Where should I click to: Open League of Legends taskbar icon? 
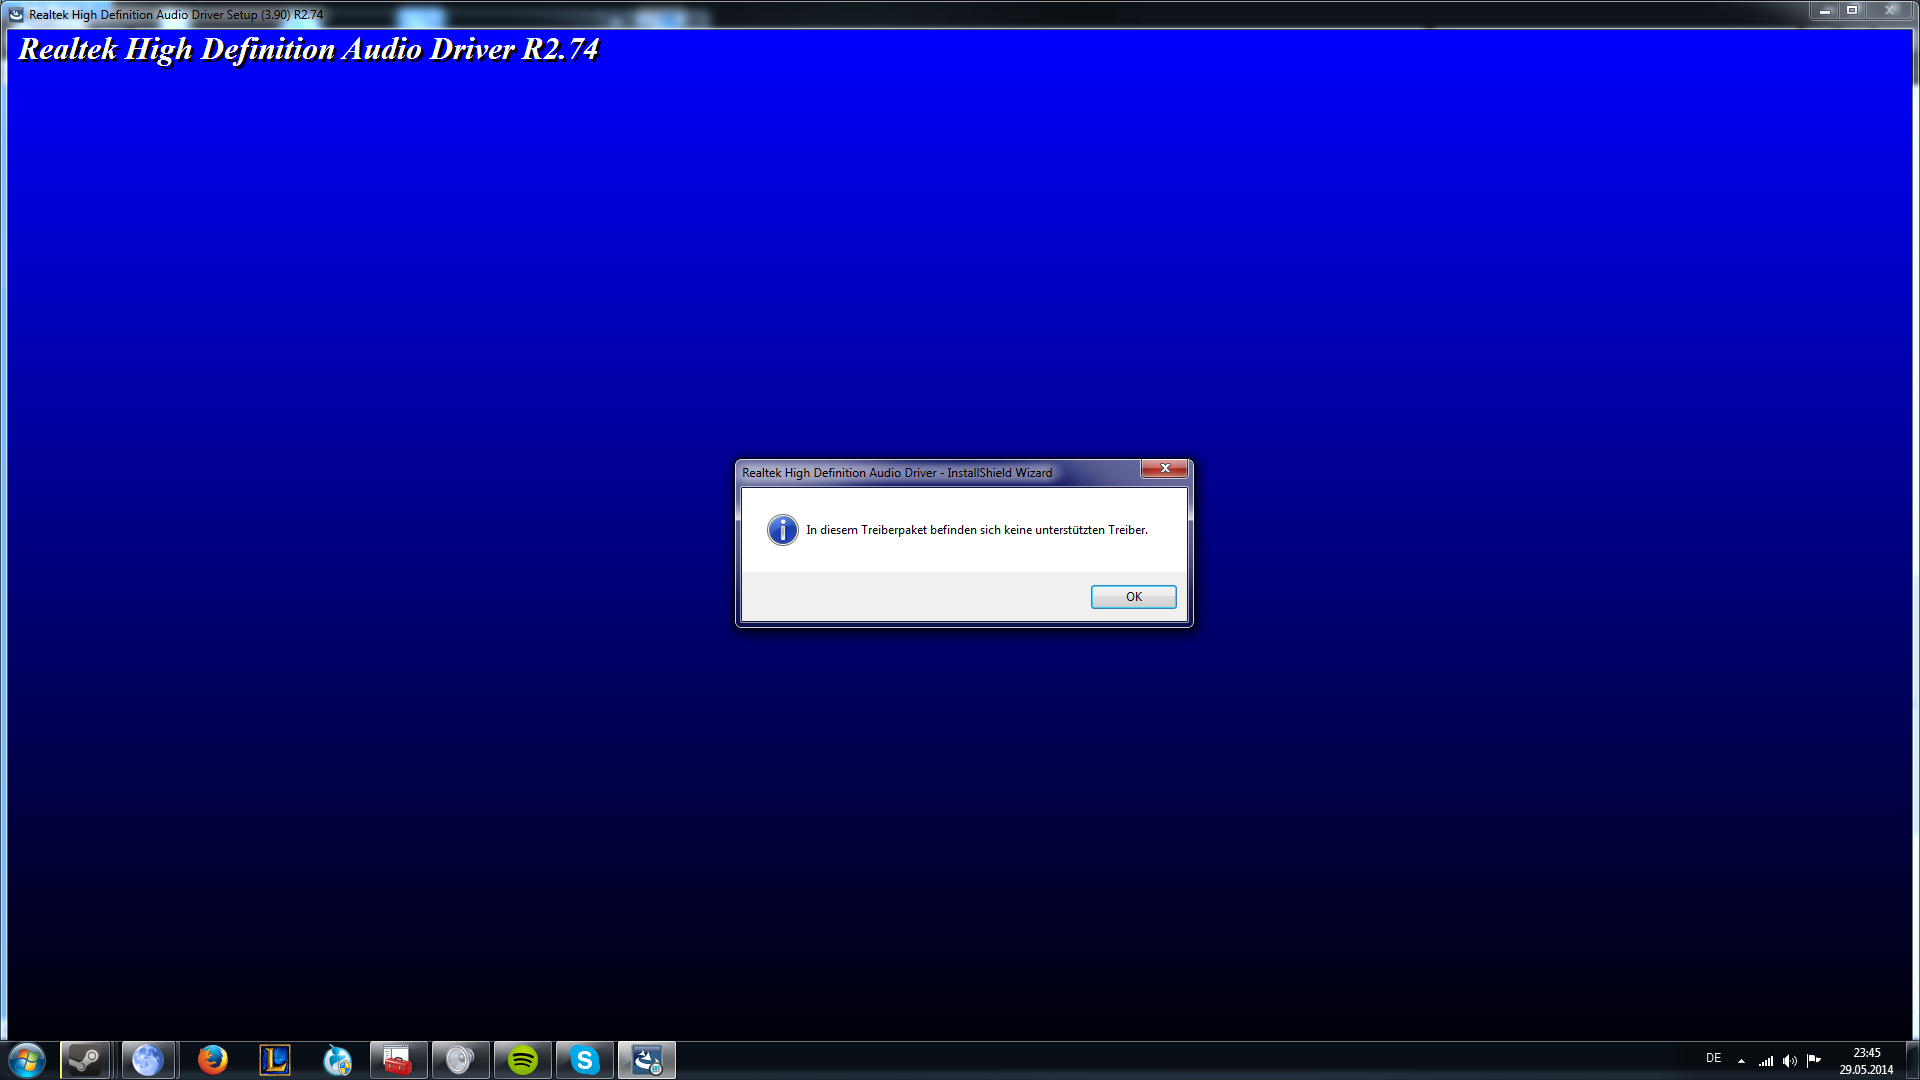[274, 1060]
